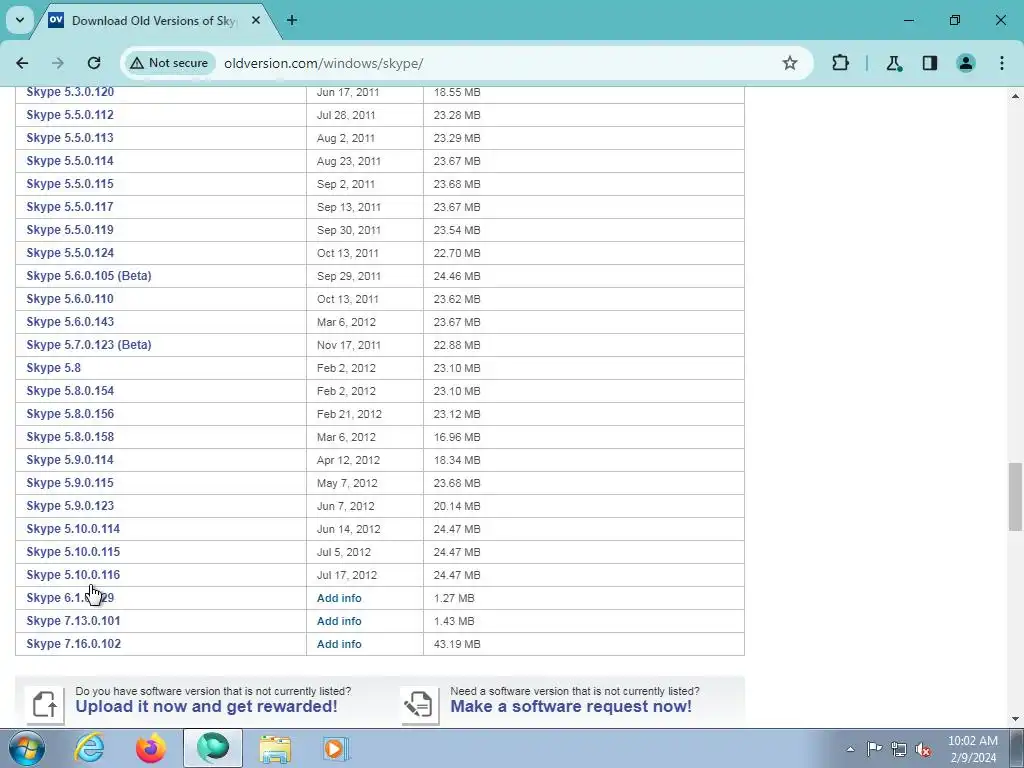
Task: Open the Skype 5.5.0.115 link
Action: click(x=70, y=184)
